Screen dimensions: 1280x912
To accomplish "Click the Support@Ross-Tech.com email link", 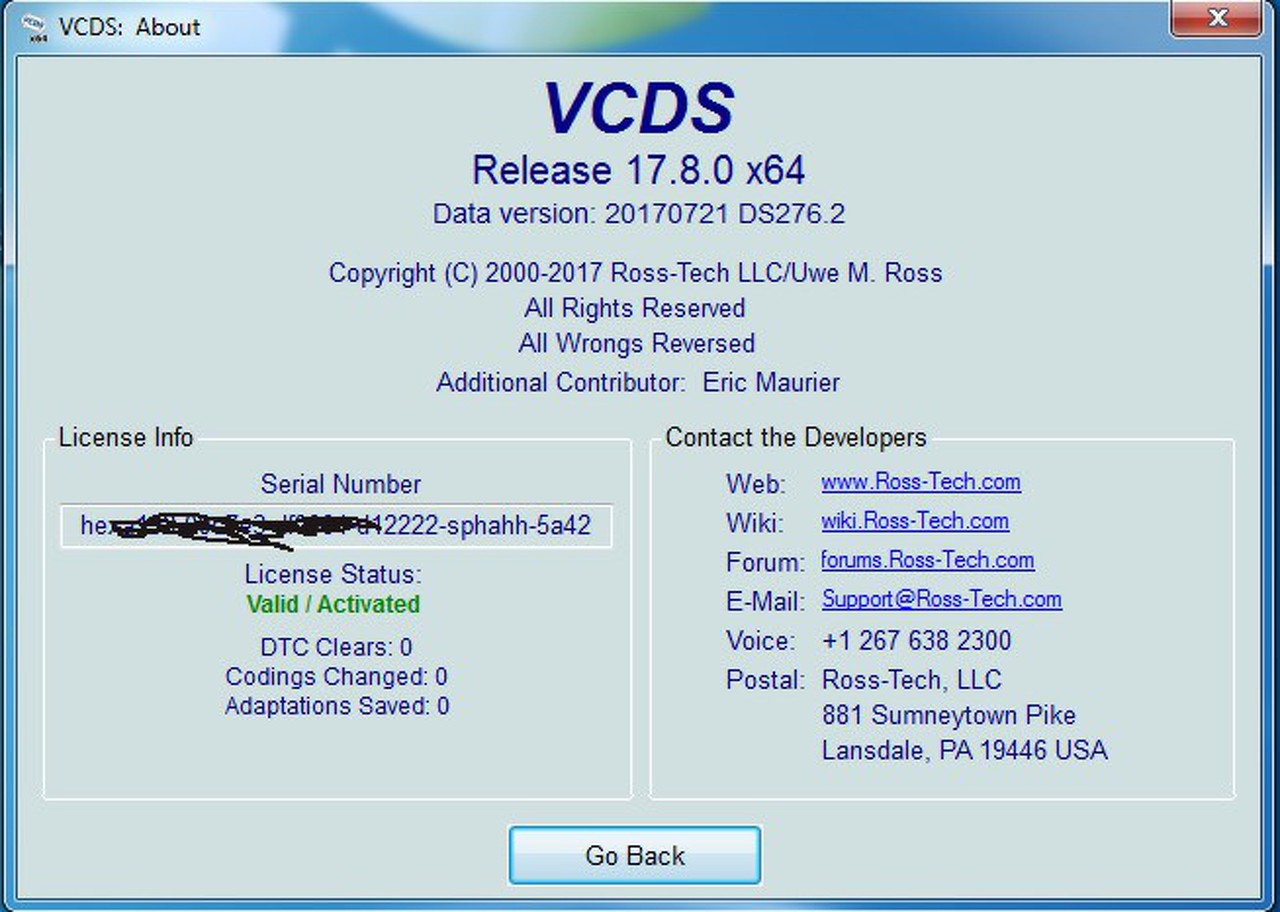I will 942,599.
